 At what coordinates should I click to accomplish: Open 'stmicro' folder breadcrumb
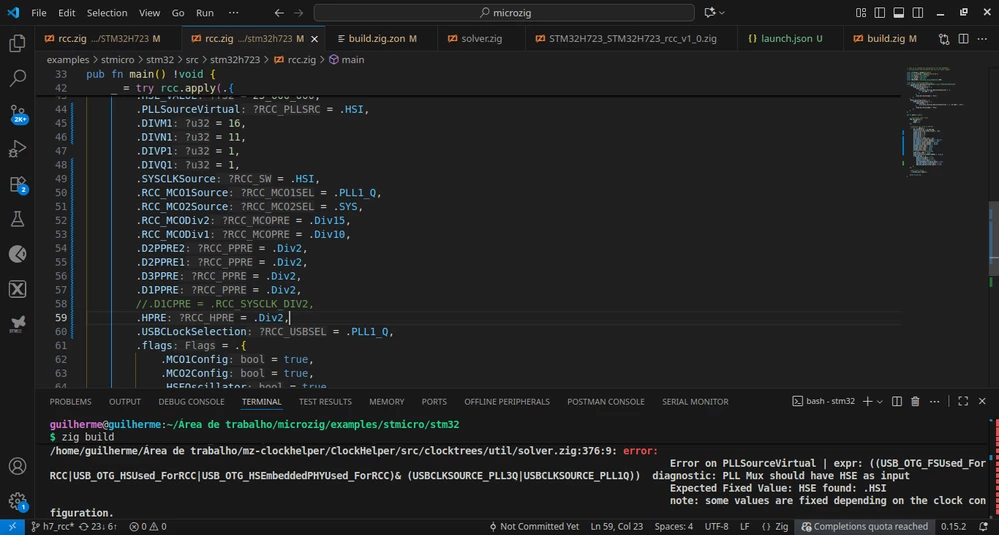(117, 59)
